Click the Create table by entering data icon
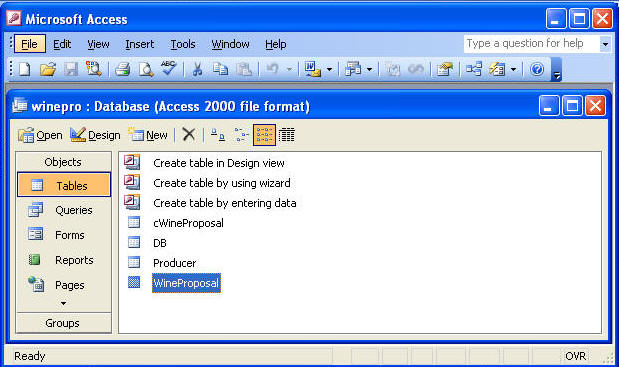 (132, 202)
